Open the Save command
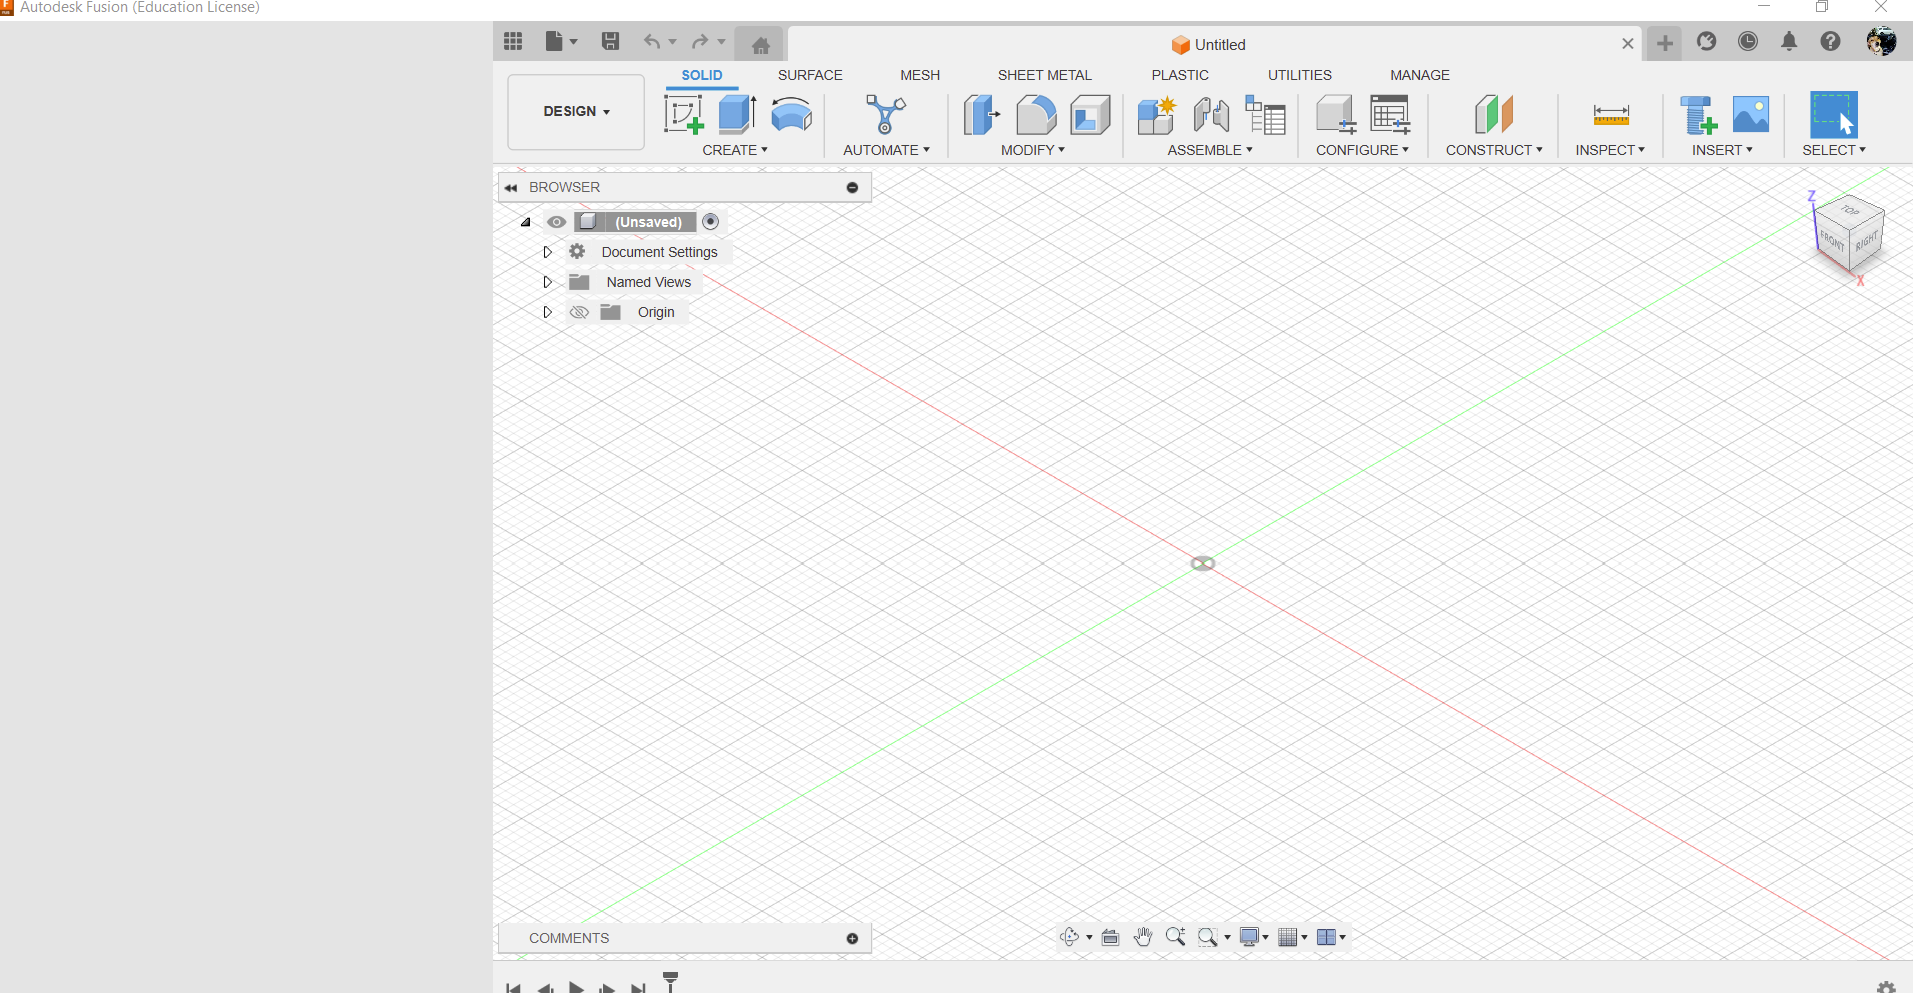Image resolution: width=1913 pixels, height=993 pixels. 610,41
